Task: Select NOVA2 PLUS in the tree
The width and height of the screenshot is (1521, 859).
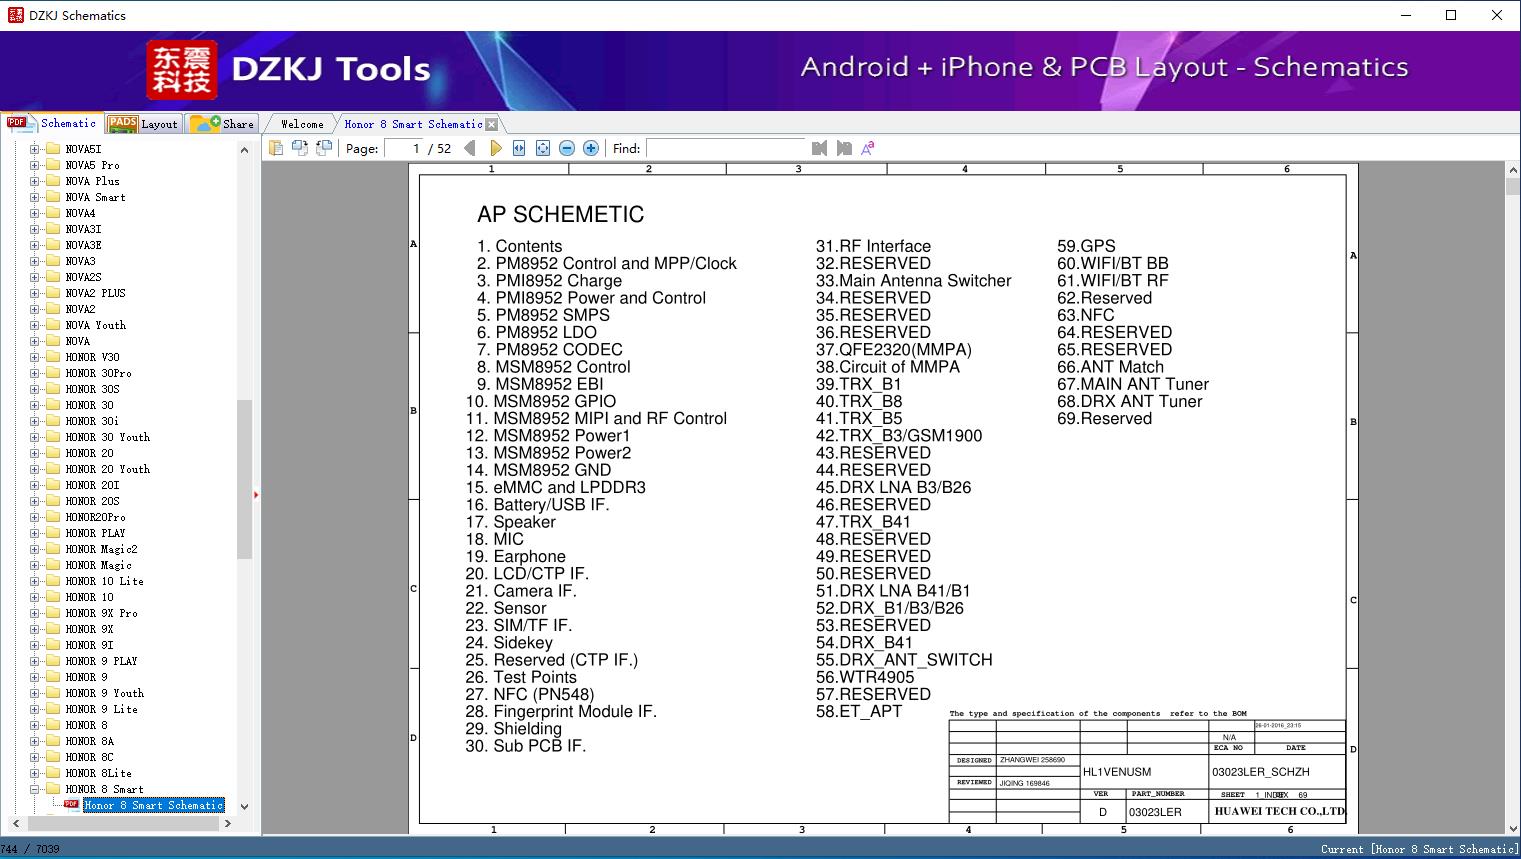Action: tap(96, 293)
